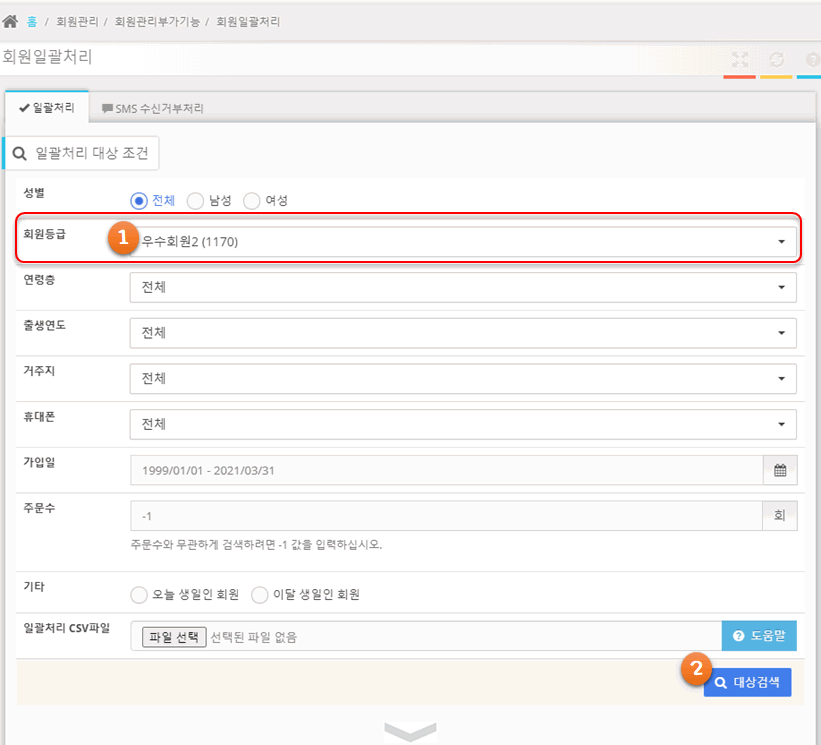Select 오늘 생일인 회원 radio

click(139, 595)
